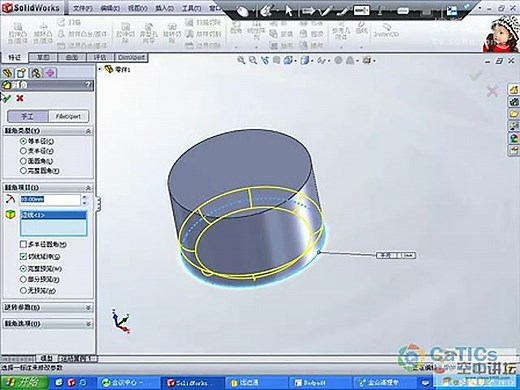Open fillet help question mark
Image resolution: width=520 pixels, height=390 pixels.
pos(88,85)
